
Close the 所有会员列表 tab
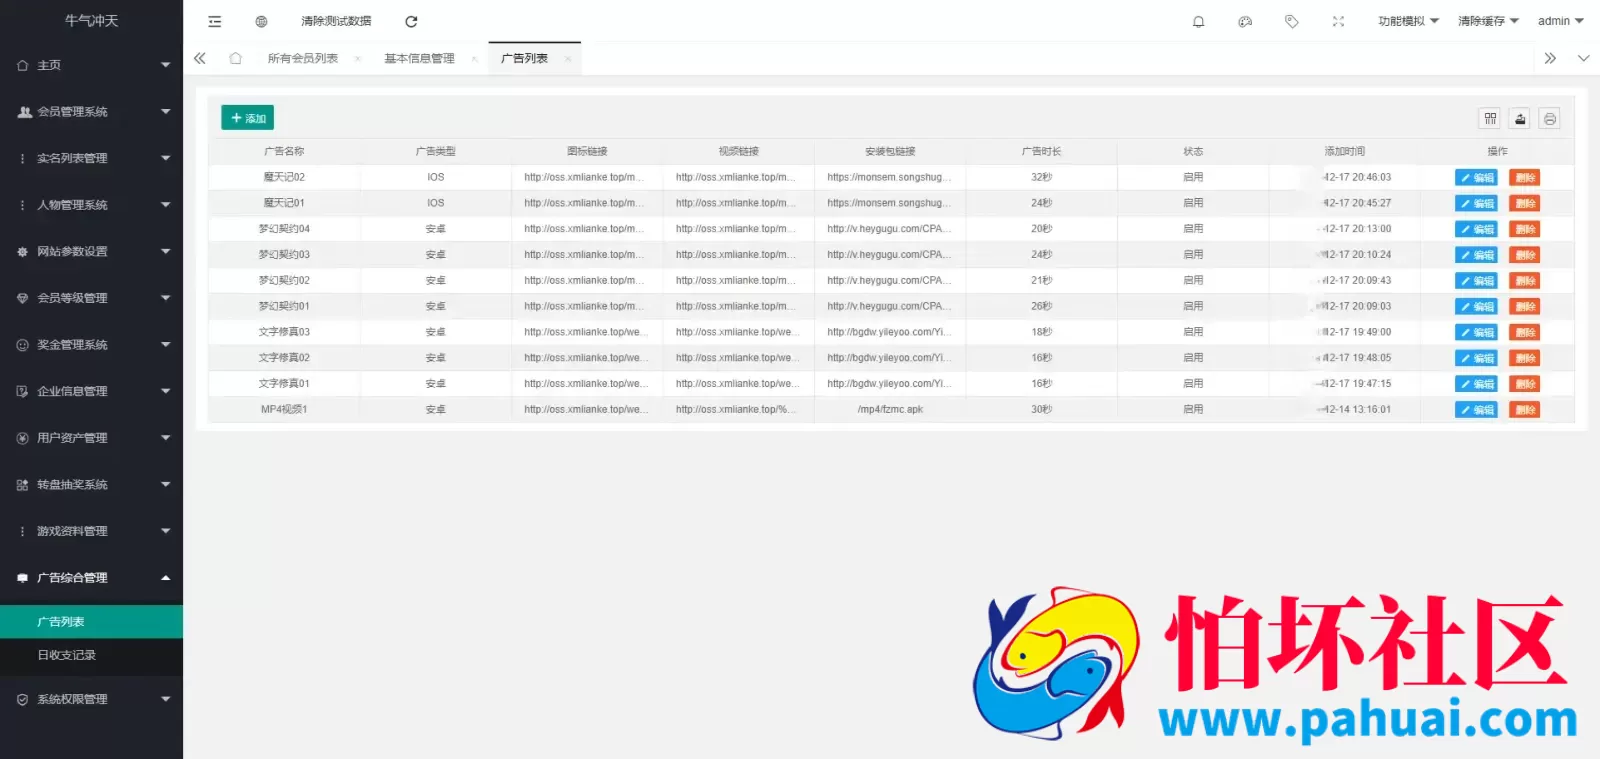357,59
